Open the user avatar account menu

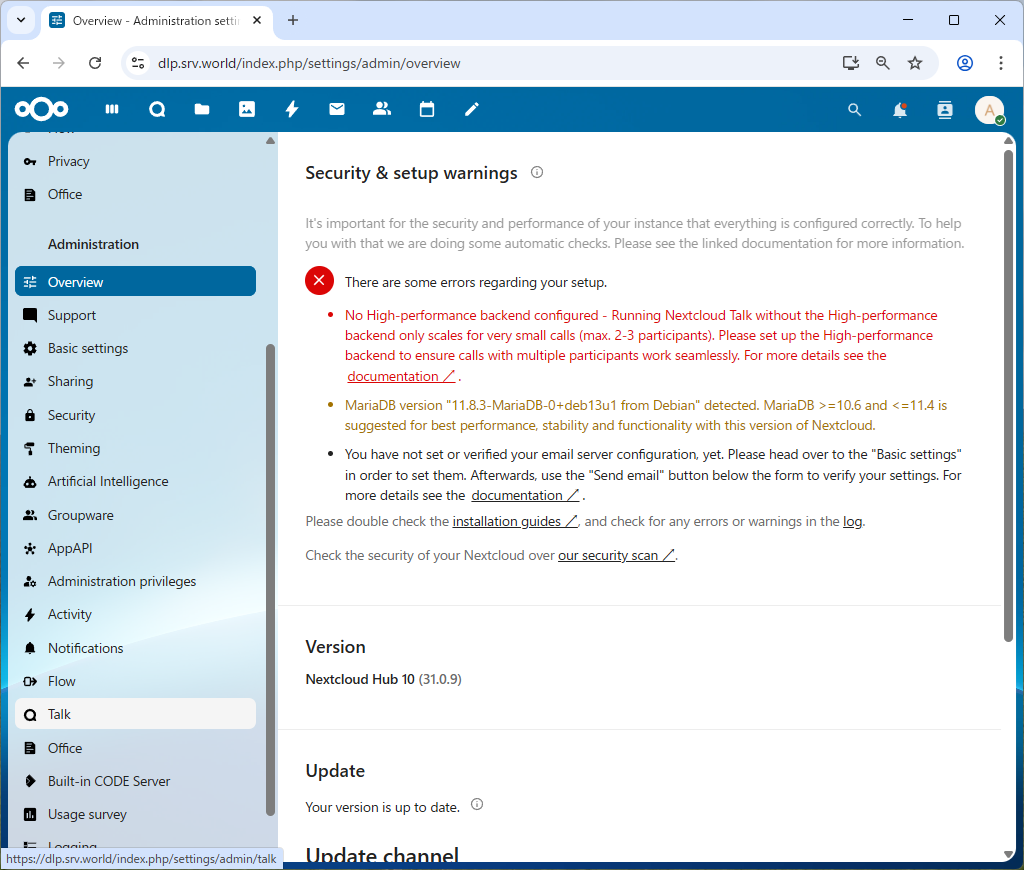(989, 110)
